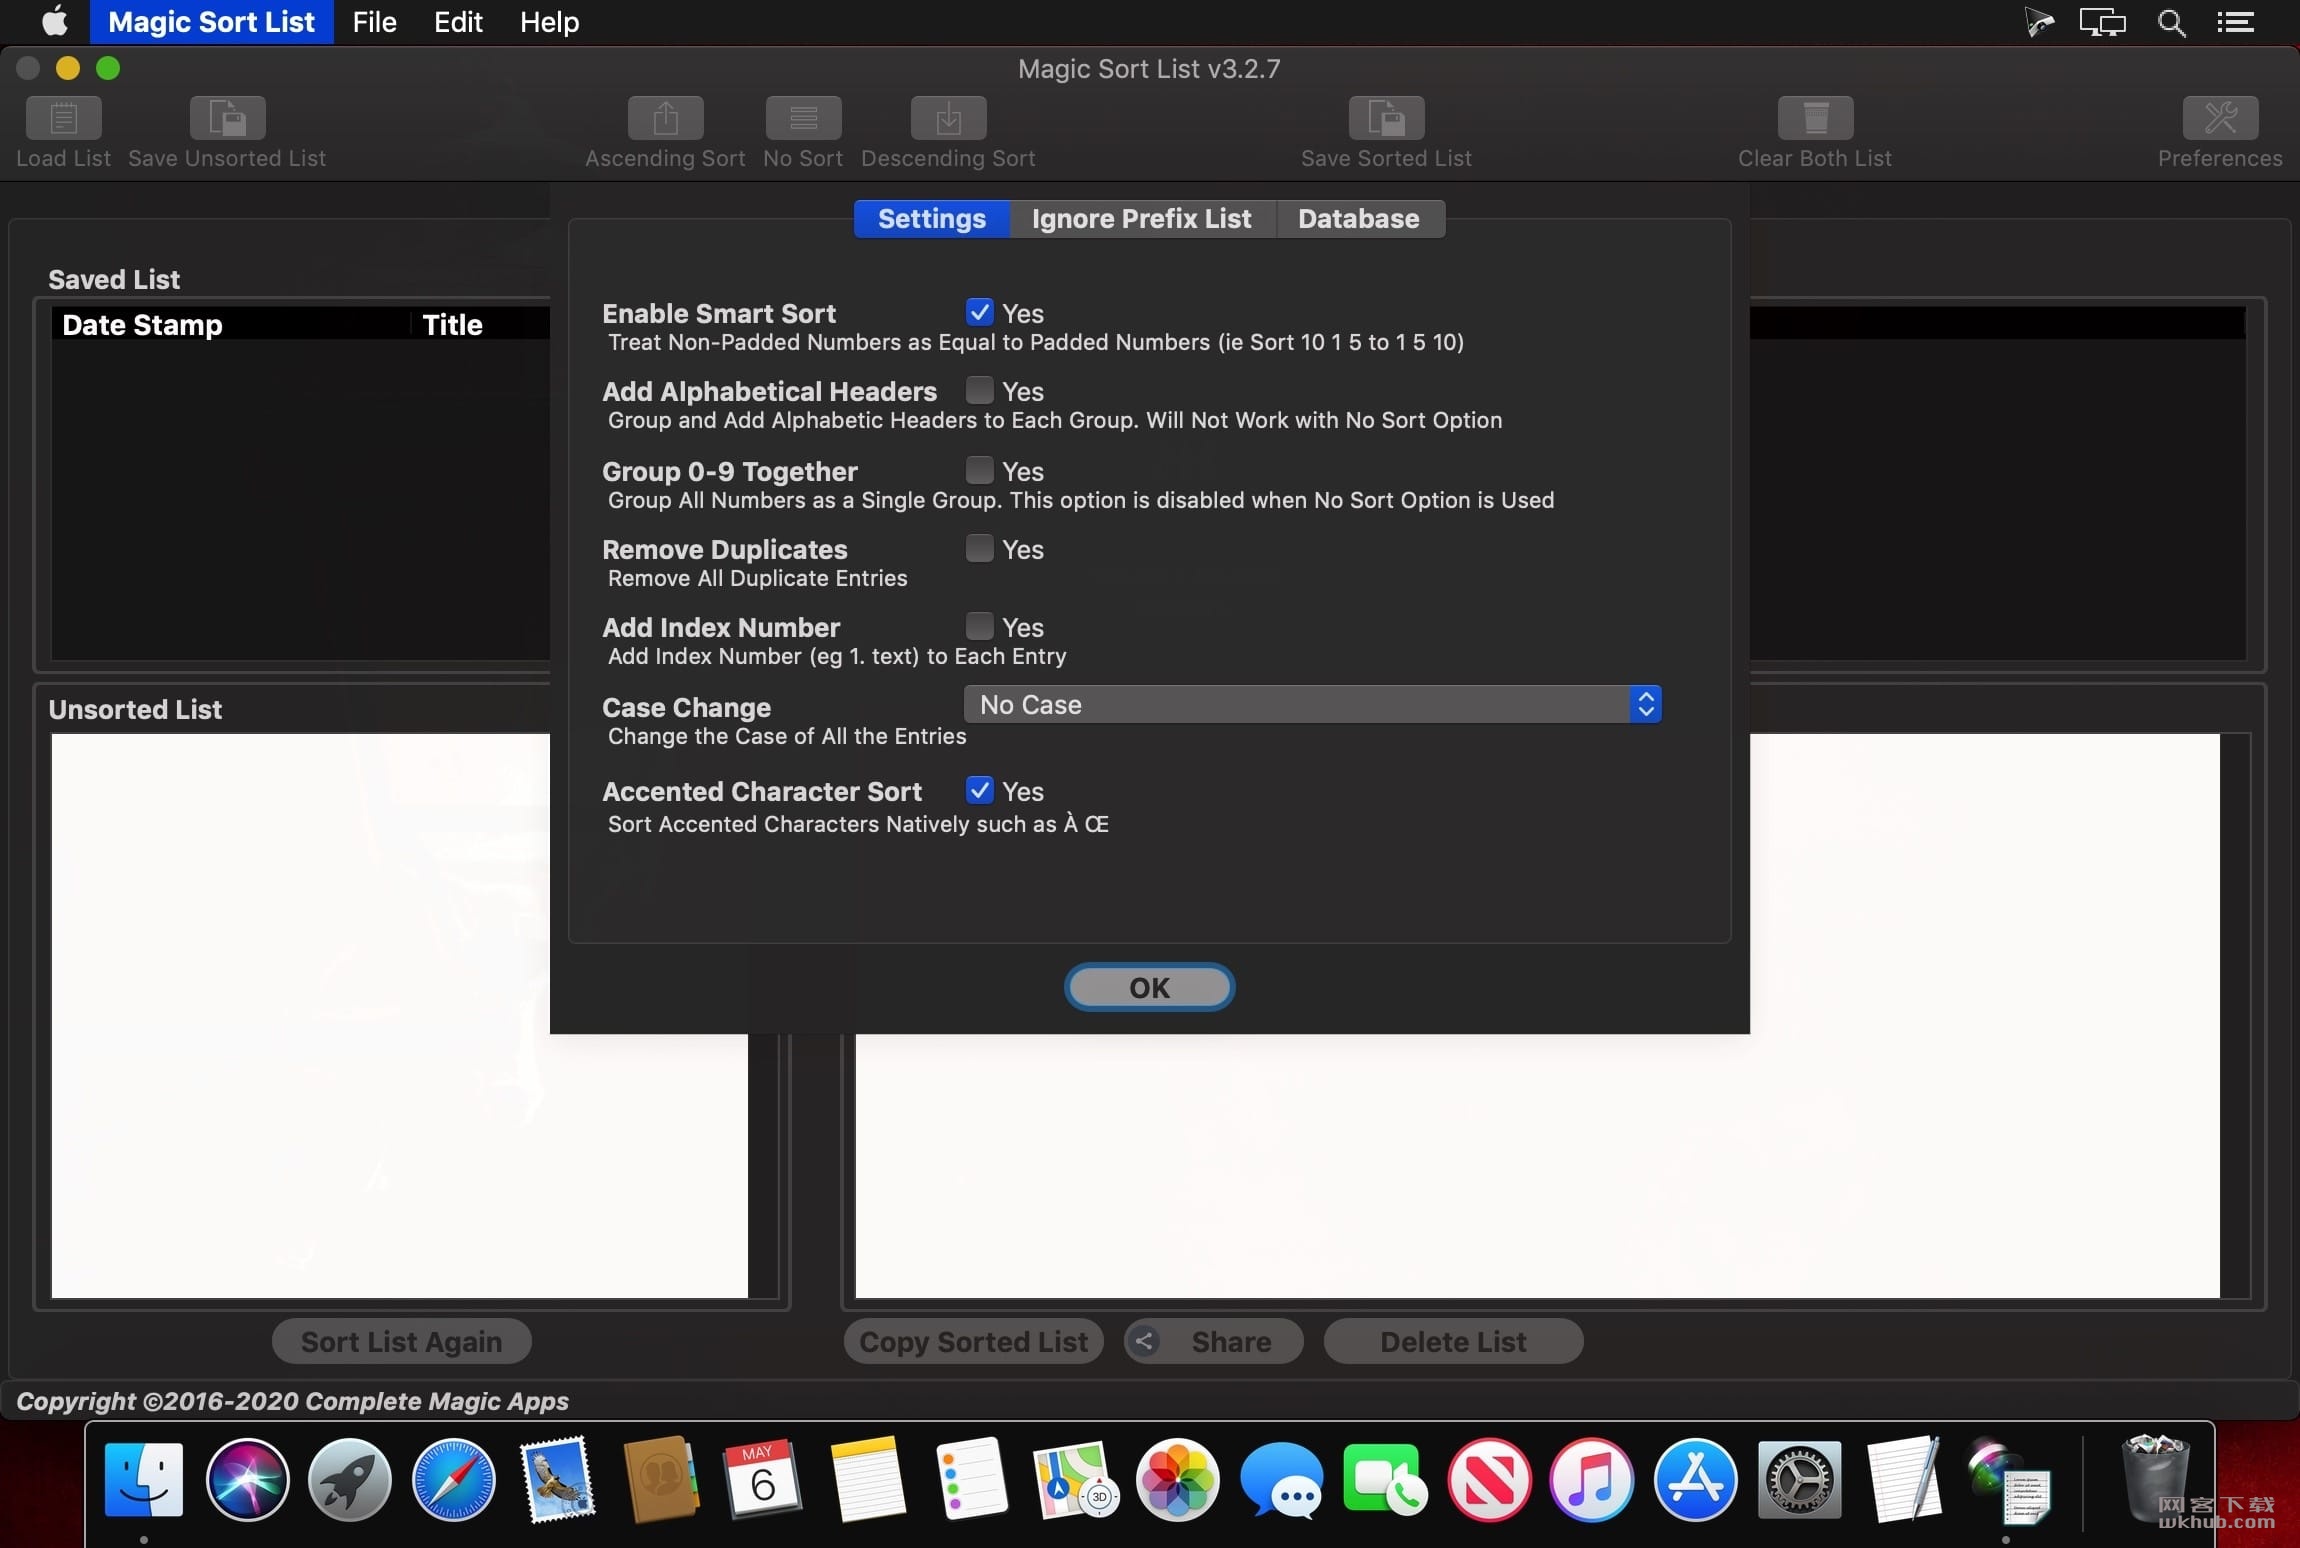Open the File menu
Viewport: 2300px width, 1548px height.
[374, 22]
